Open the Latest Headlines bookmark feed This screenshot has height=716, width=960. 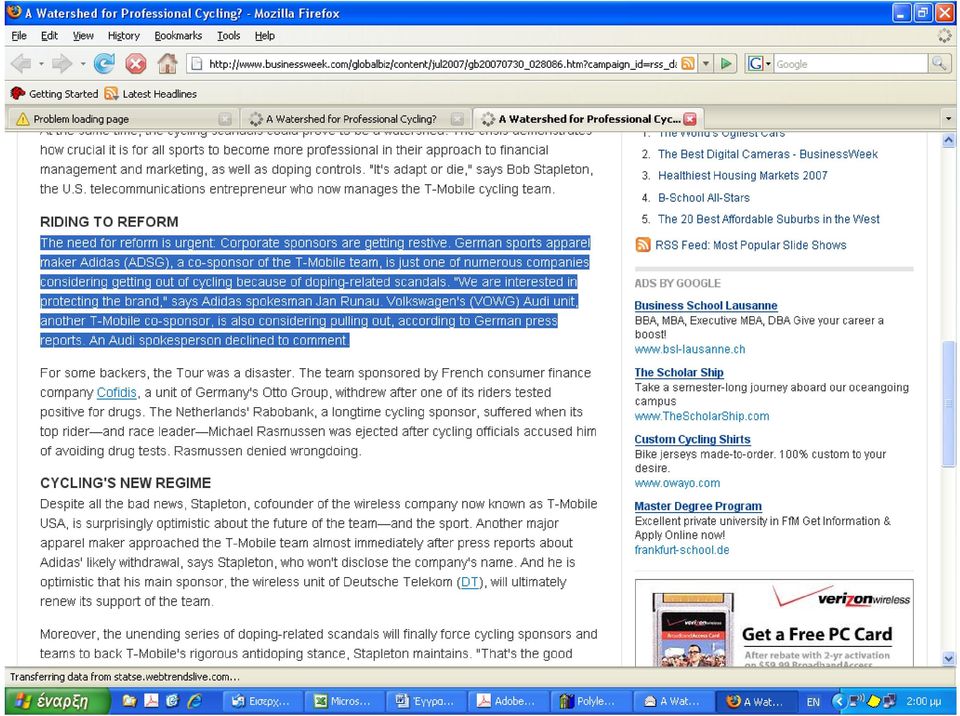click(x=151, y=94)
